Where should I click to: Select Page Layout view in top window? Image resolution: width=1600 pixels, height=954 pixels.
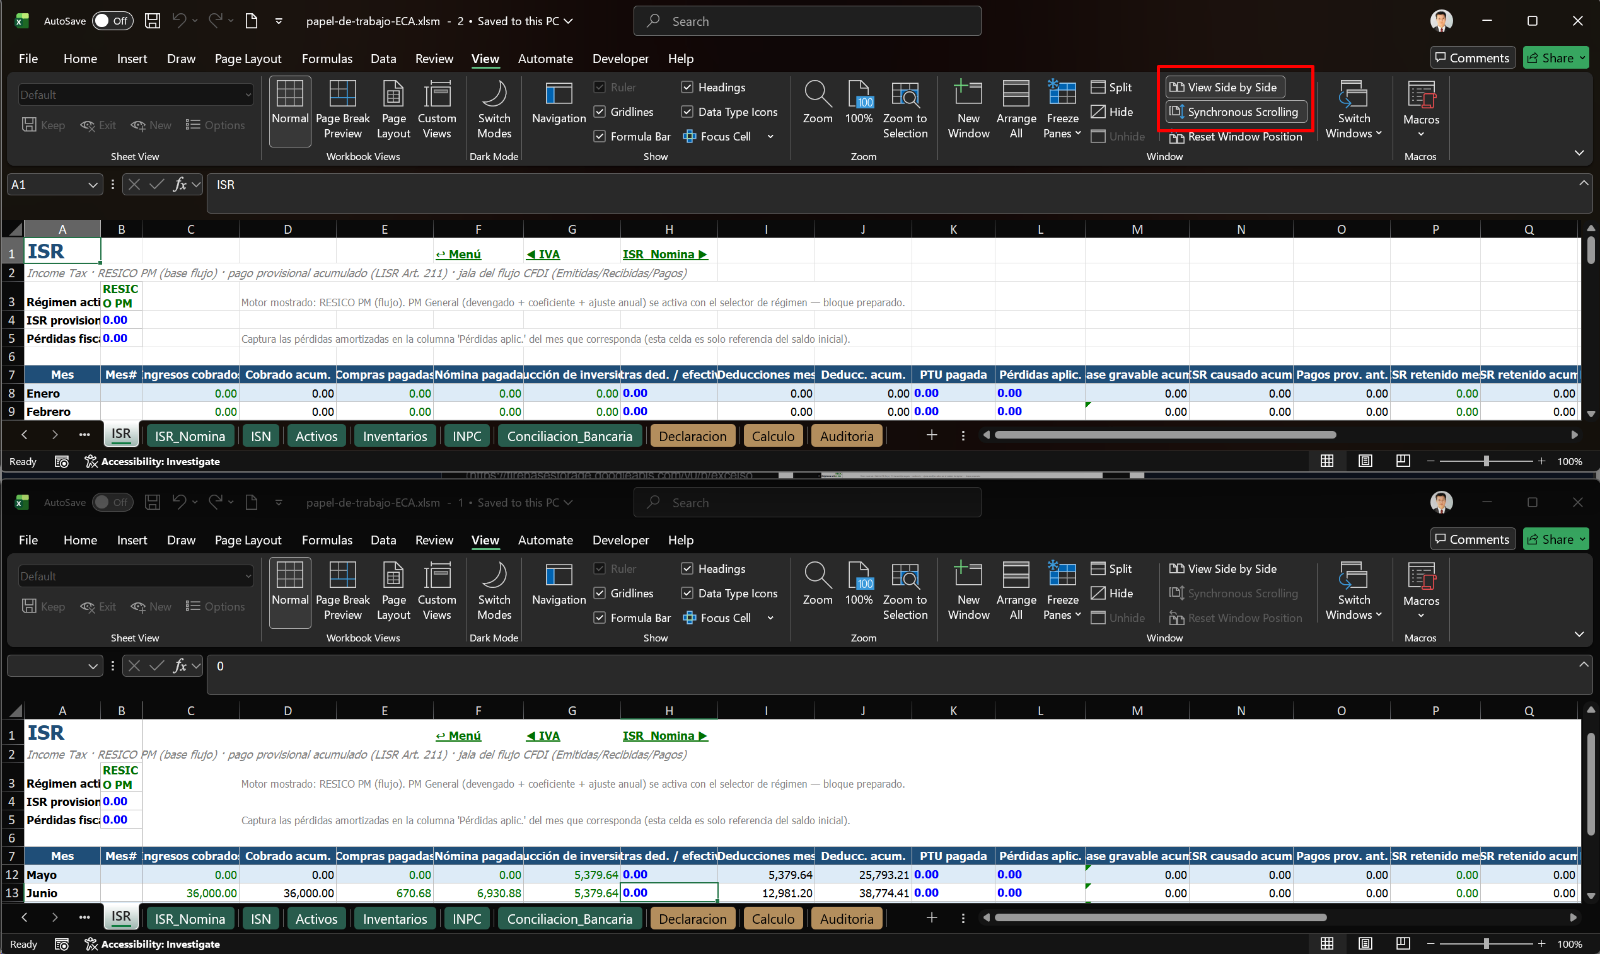[393, 110]
